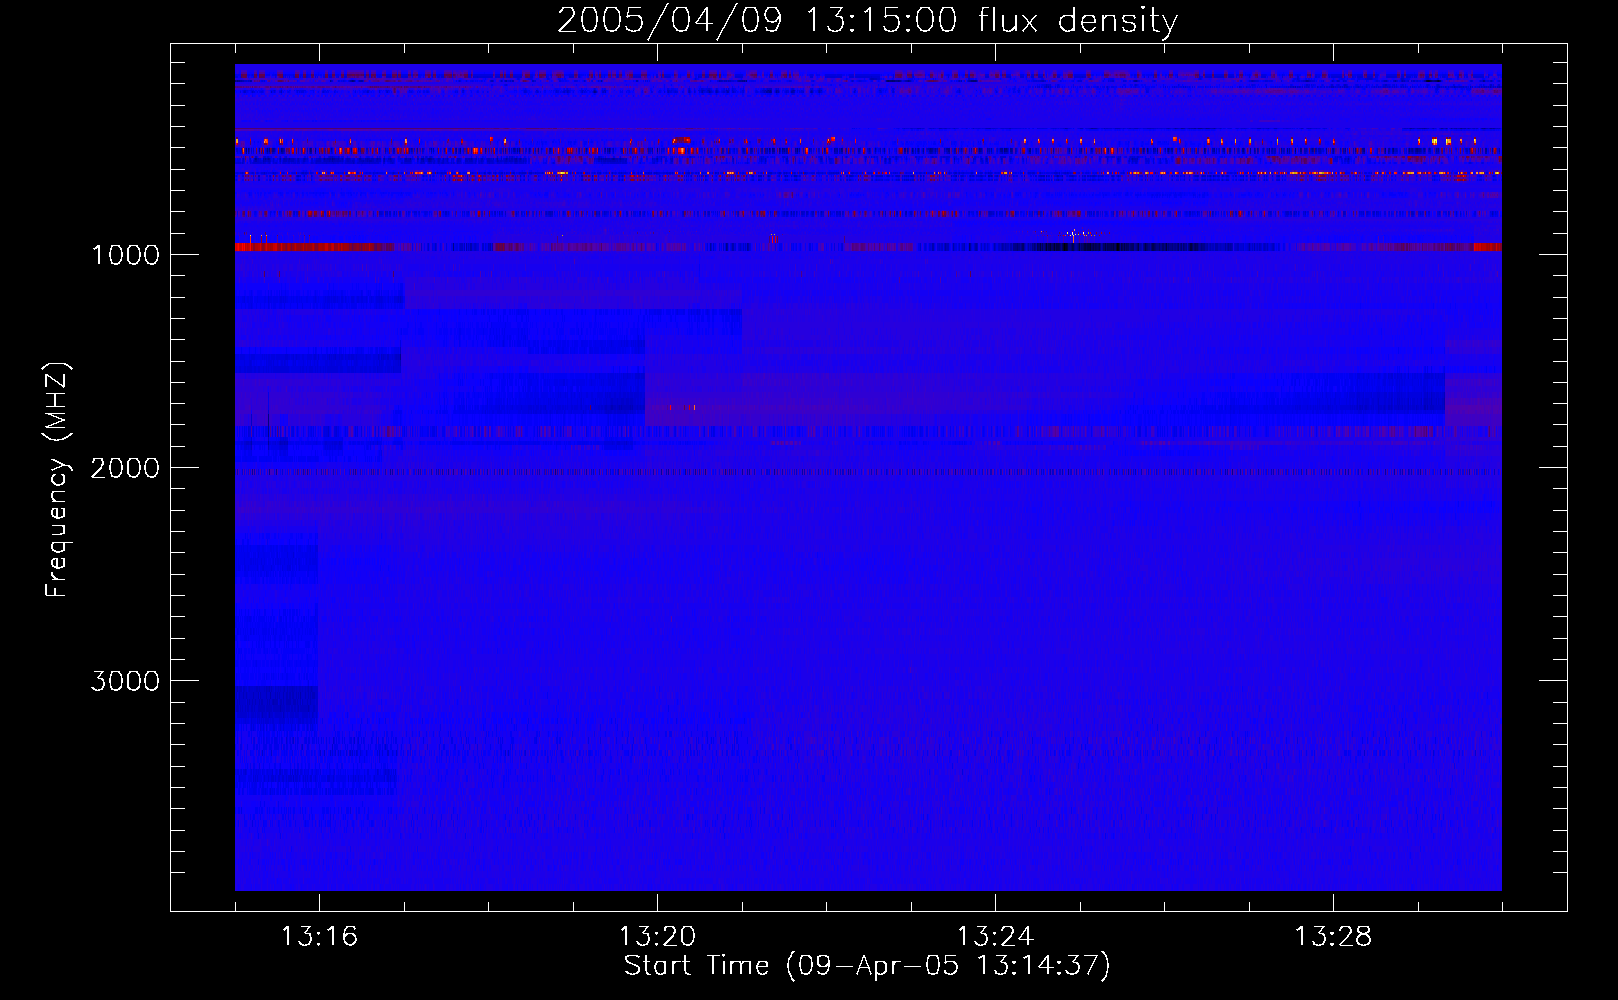Click the 13:24 time tick label
Image resolution: width=1618 pixels, height=1000 pixels.
(995, 937)
